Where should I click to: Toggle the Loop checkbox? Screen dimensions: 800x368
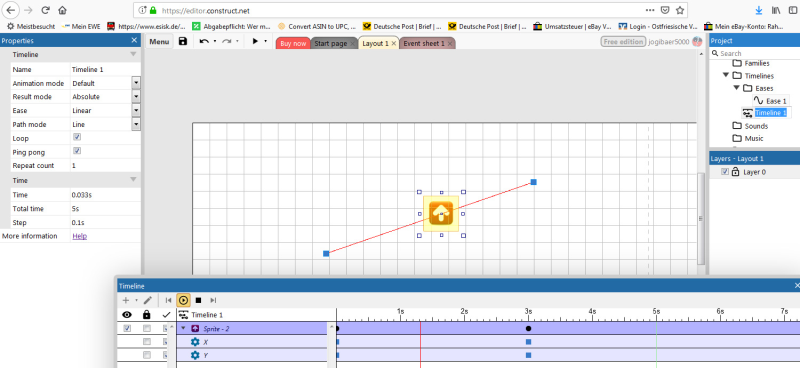pos(77,137)
